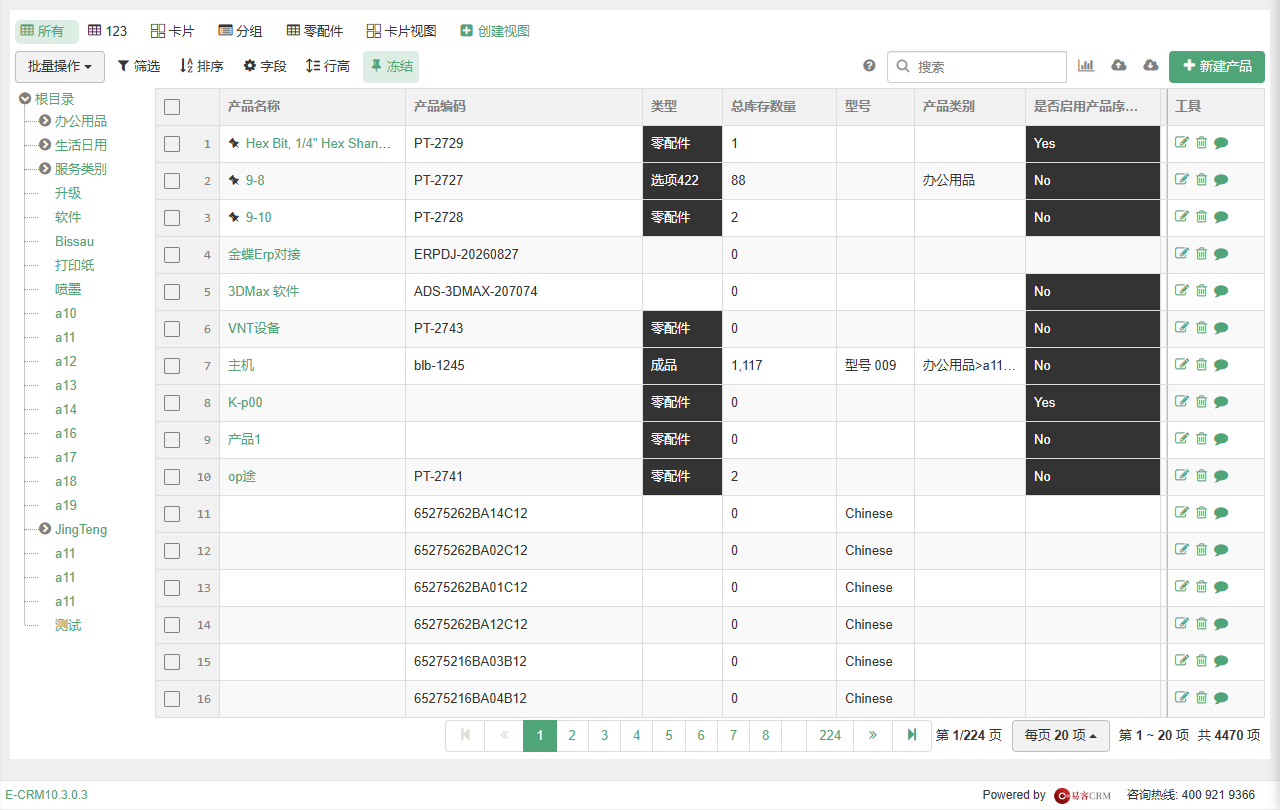Open the help question-mark icon
Image resolution: width=1280 pixels, height=810 pixels.
[869, 66]
